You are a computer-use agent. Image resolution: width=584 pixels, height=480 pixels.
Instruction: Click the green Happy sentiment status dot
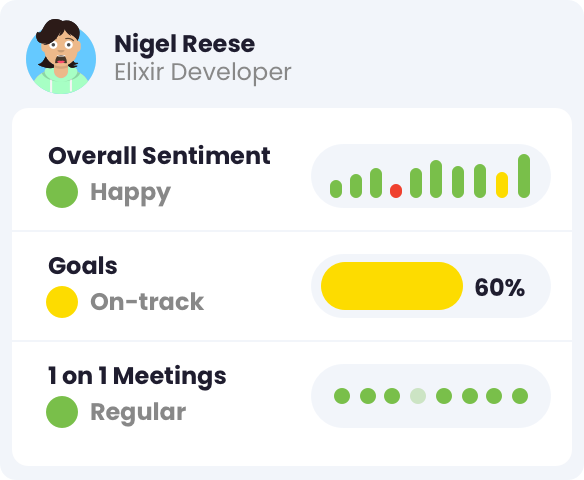pyautogui.click(x=62, y=192)
